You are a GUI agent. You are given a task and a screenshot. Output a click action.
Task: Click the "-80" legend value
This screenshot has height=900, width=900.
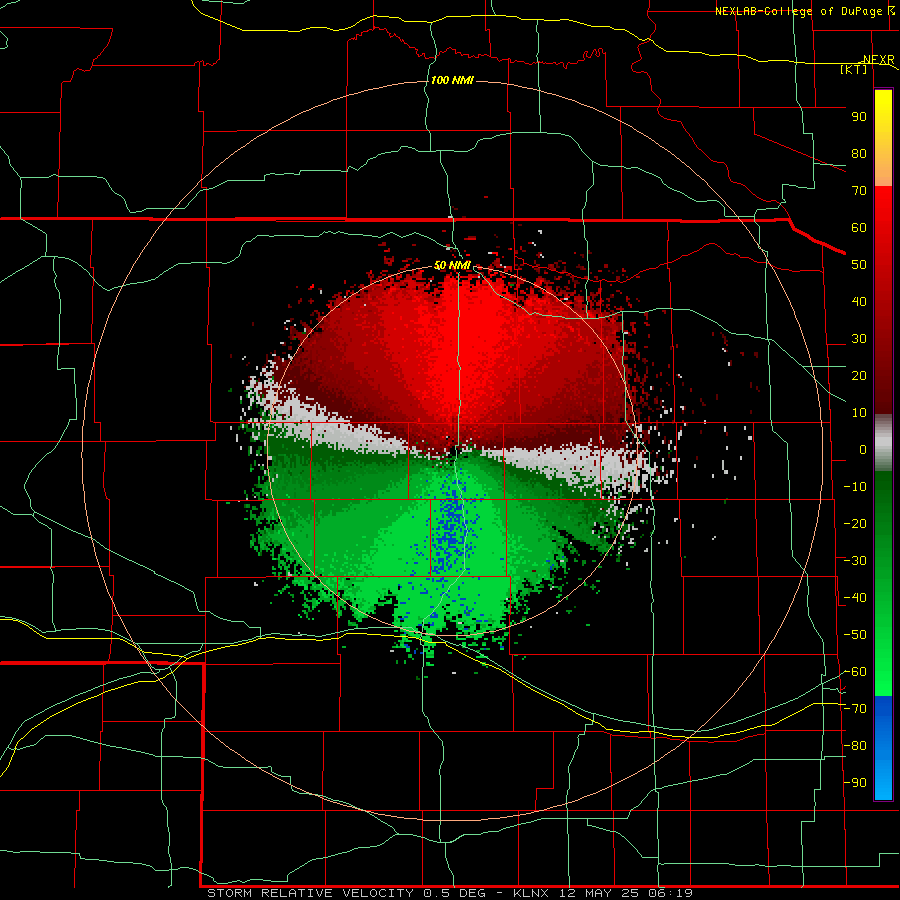(855, 746)
